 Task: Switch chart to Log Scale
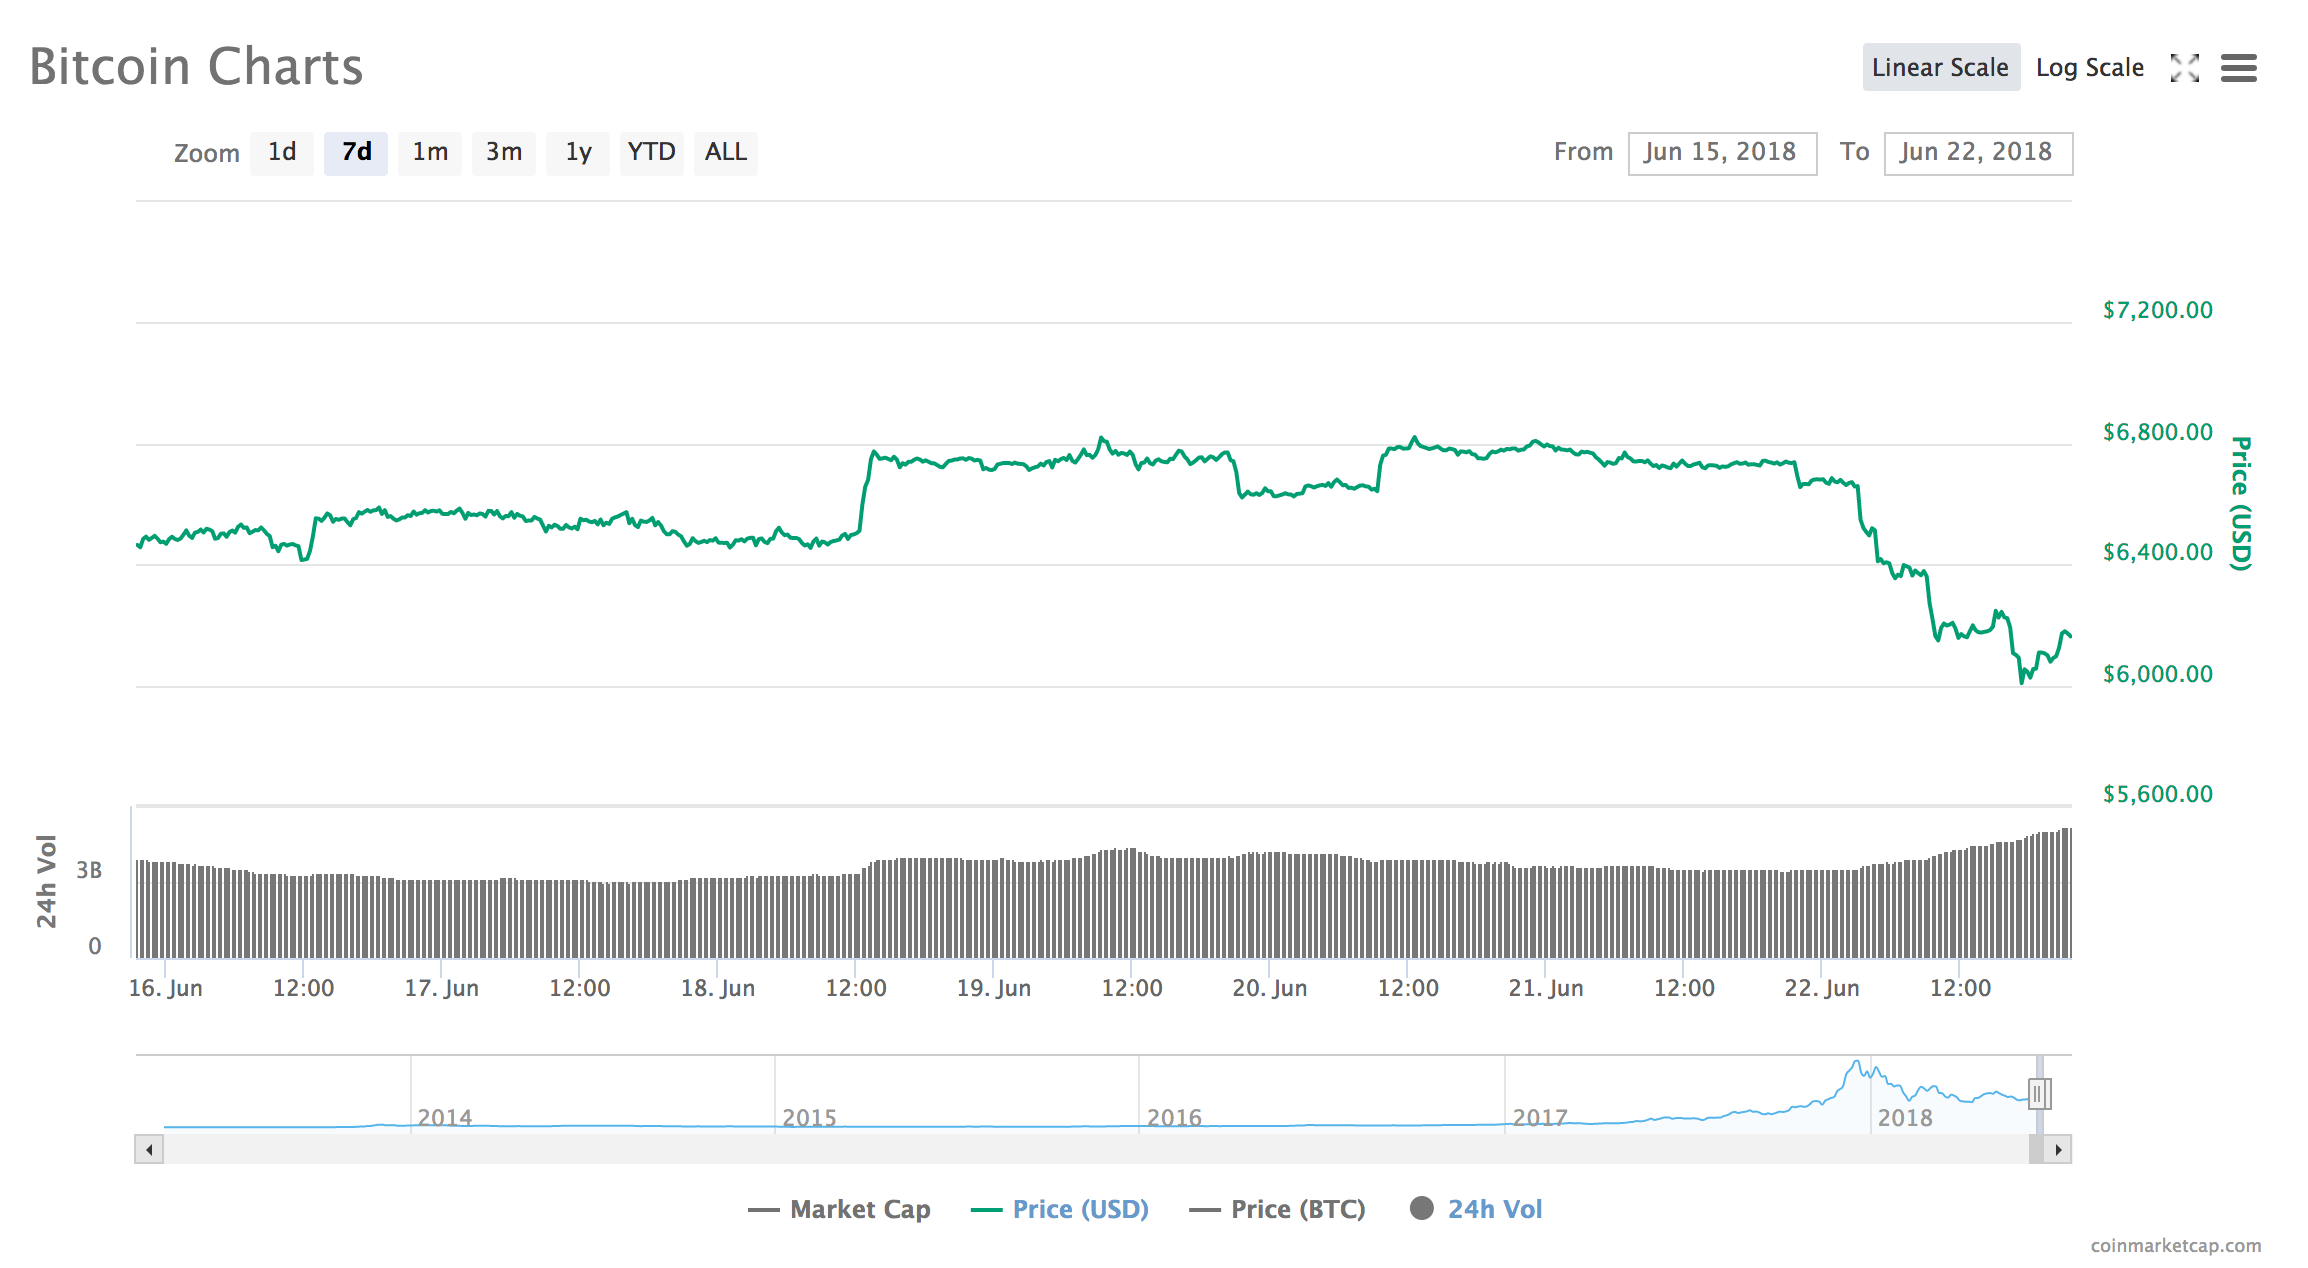click(x=2090, y=67)
